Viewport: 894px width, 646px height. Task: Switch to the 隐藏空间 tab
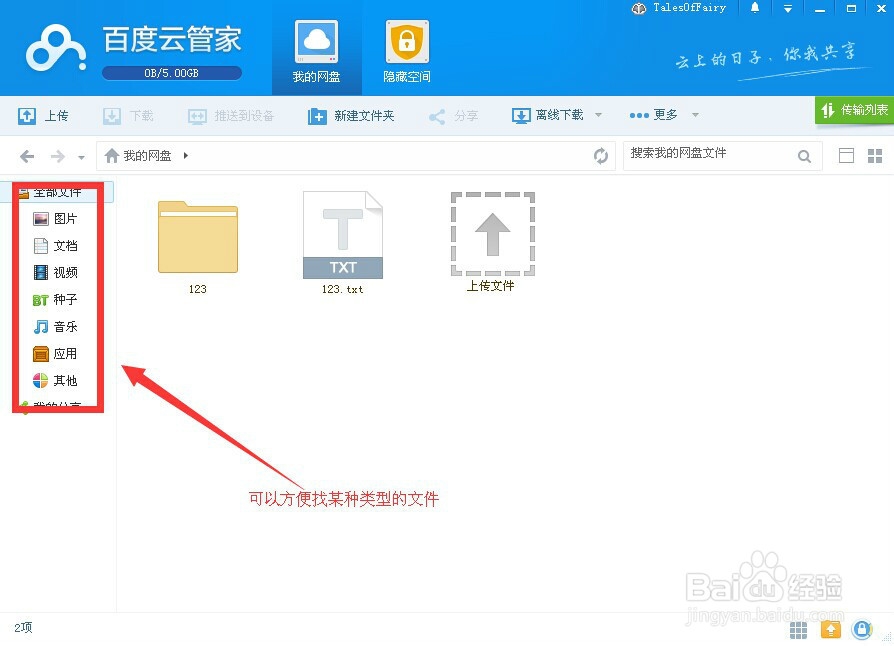[x=405, y=48]
